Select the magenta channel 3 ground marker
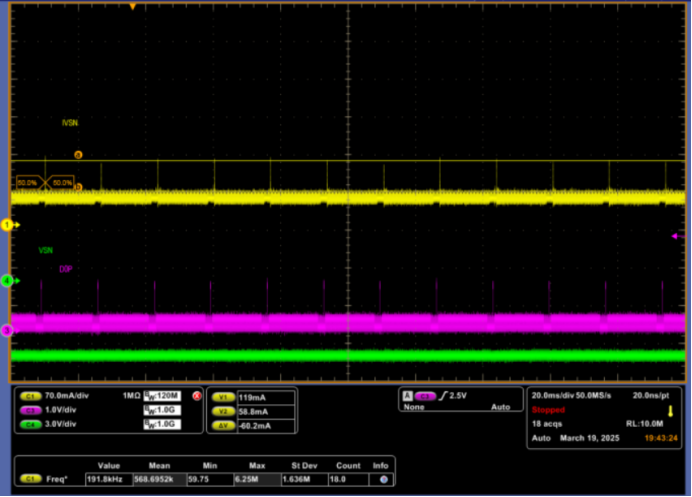Image resolution: width=692 pixels, height=497 pixels. [7, 330]
